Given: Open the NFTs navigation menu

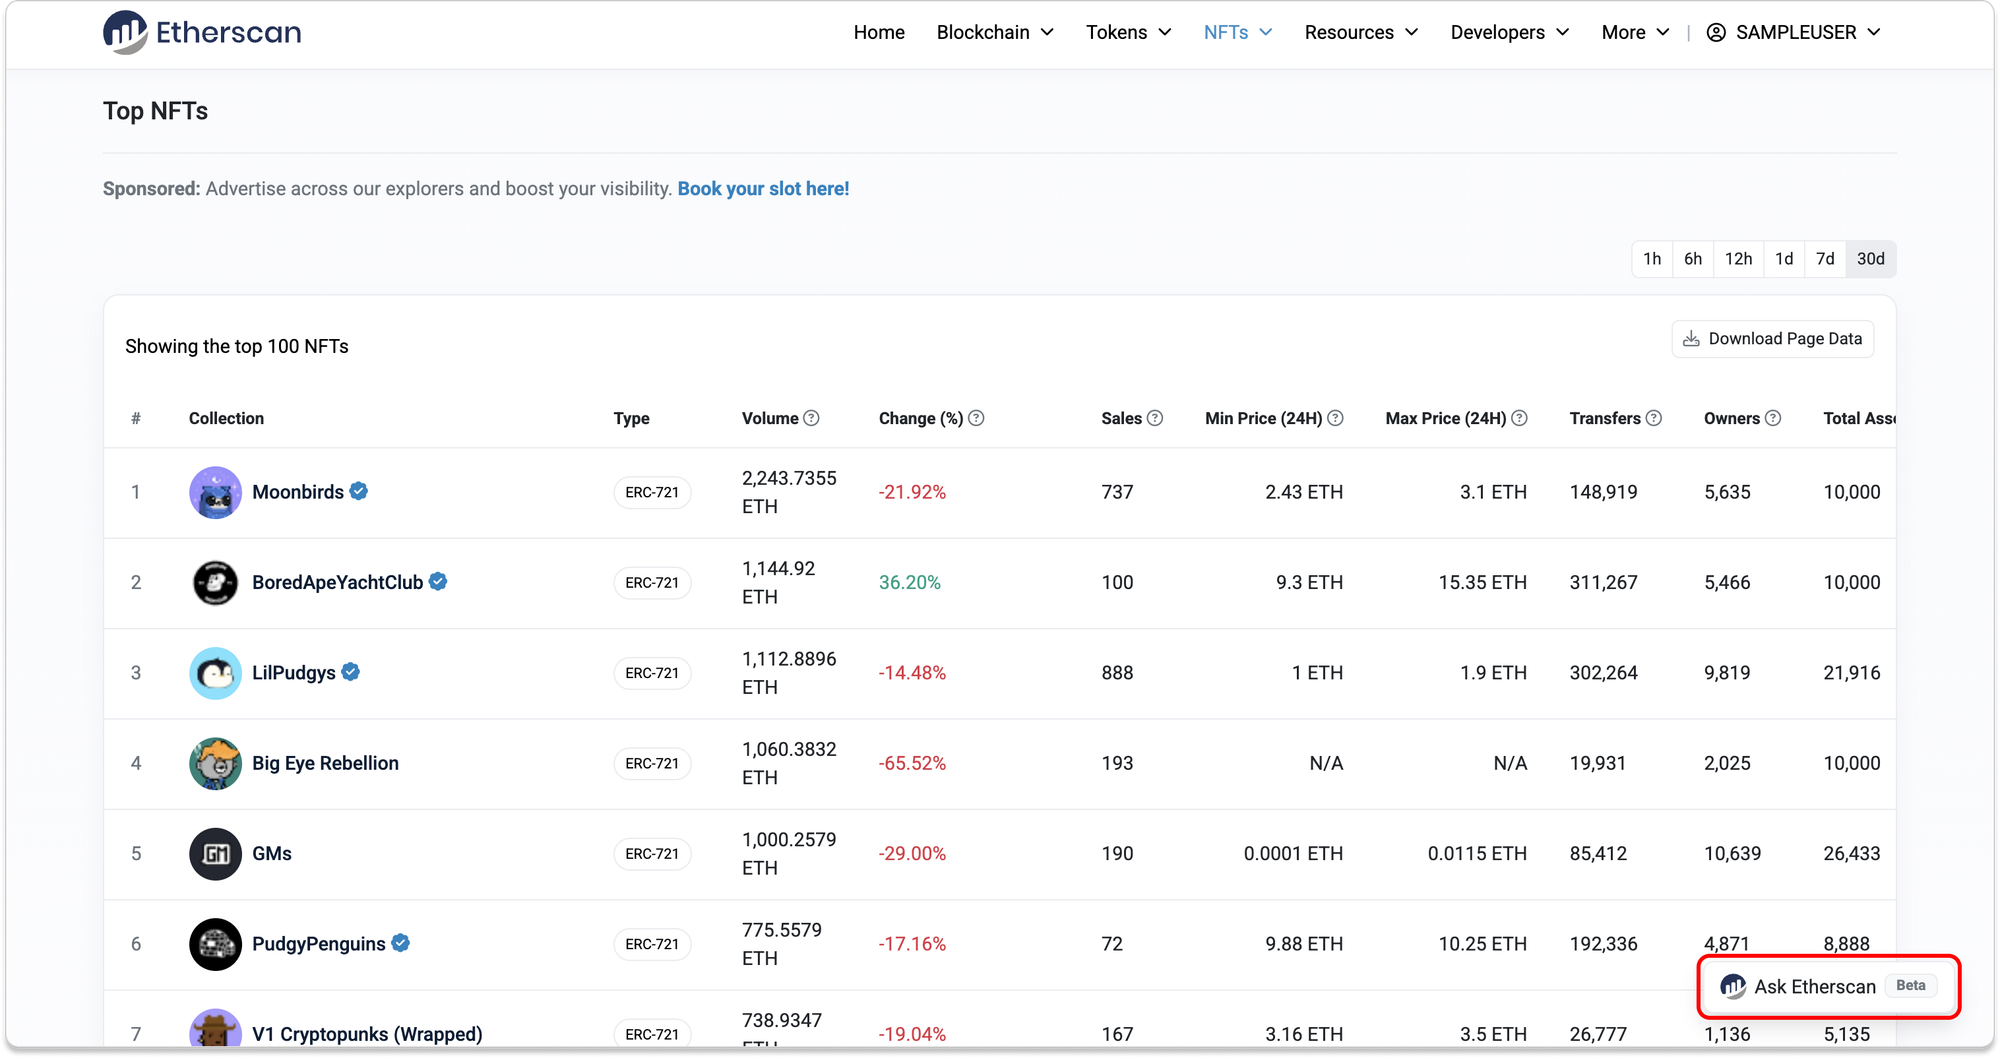Looking at the screenshot, I should 1237,32.
